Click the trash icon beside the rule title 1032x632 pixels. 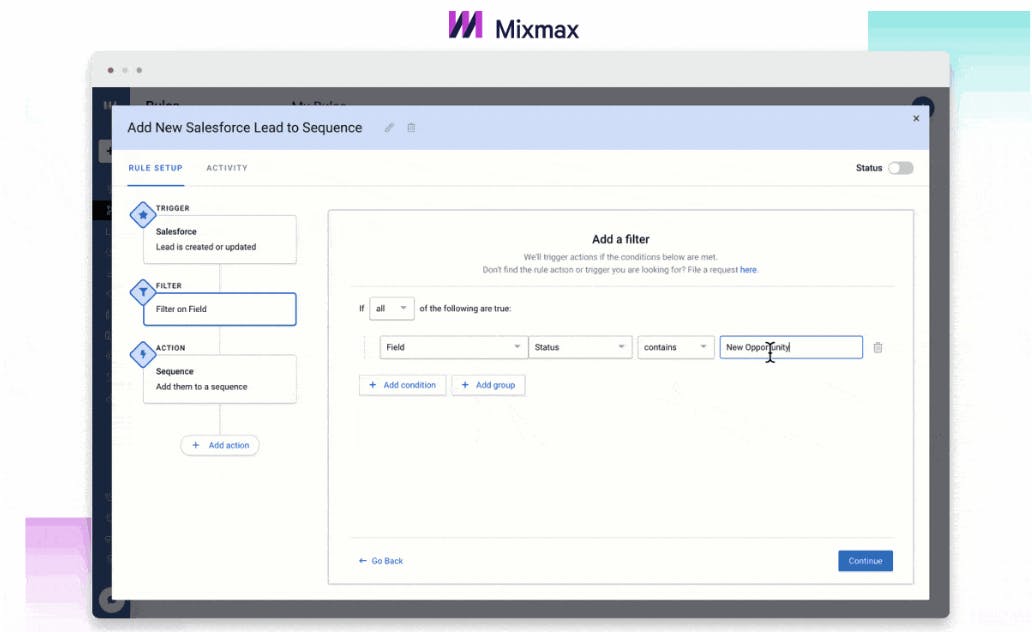[x=412, y=129]
